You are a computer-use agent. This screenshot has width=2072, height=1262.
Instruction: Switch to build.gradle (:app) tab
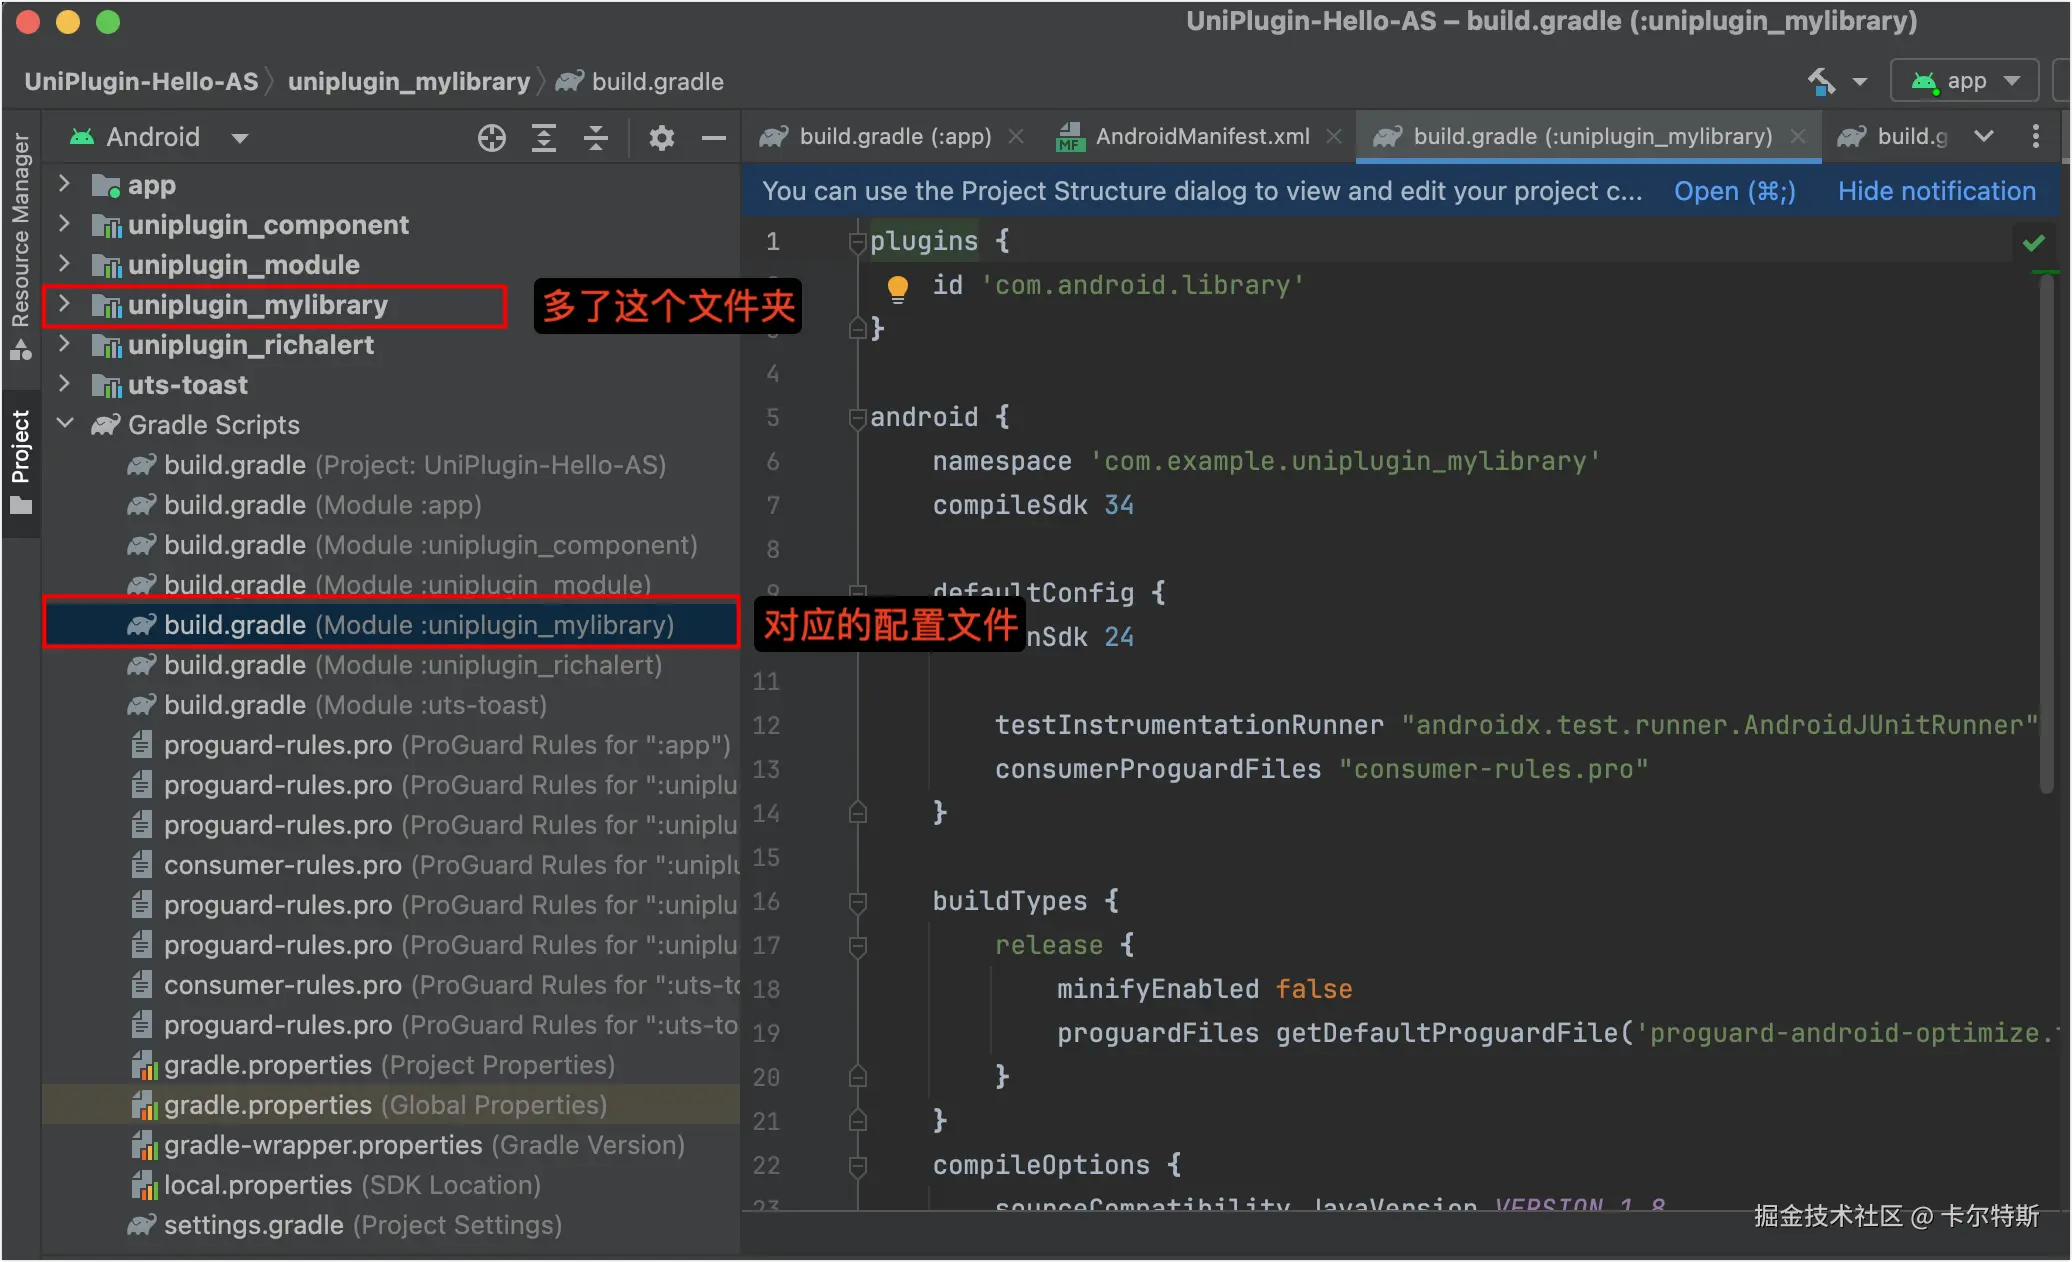894,137
